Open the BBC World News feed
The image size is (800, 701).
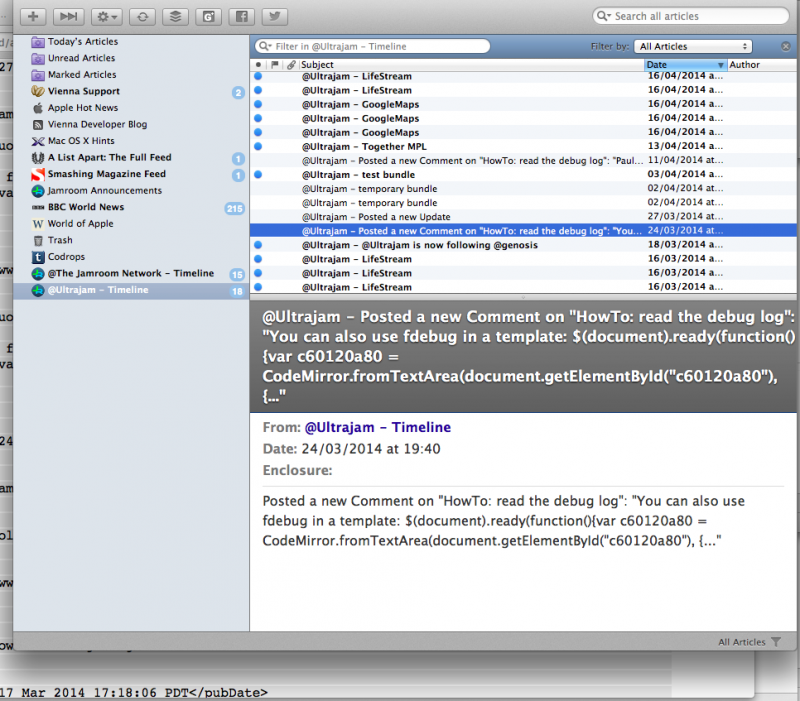coord(86,207)
